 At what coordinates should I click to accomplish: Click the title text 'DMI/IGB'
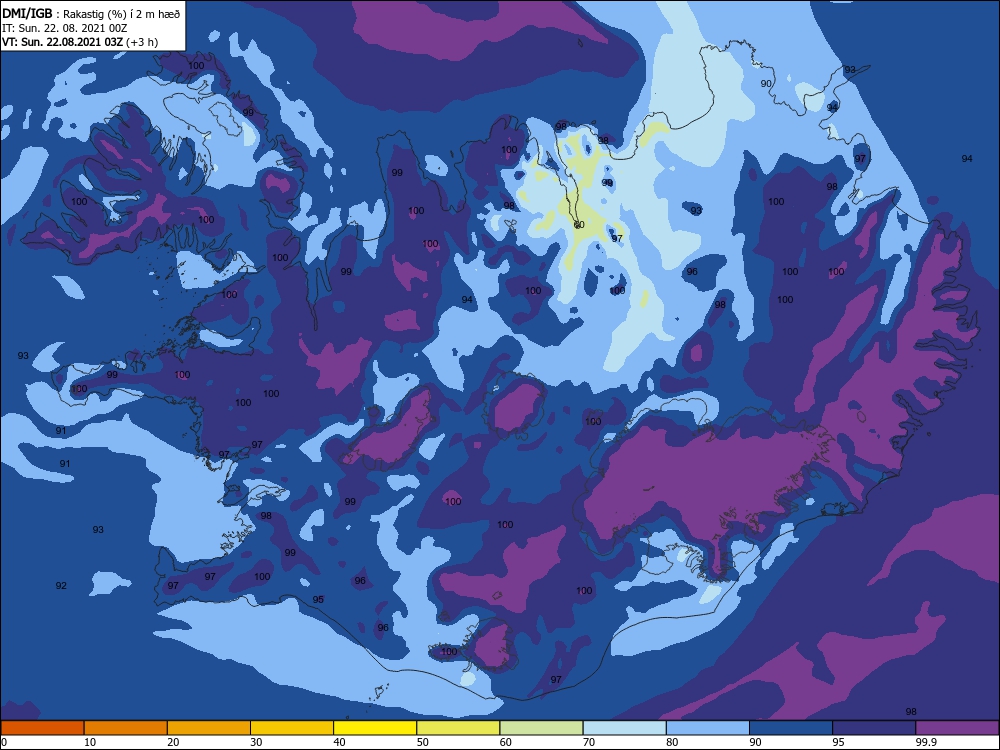27,13
